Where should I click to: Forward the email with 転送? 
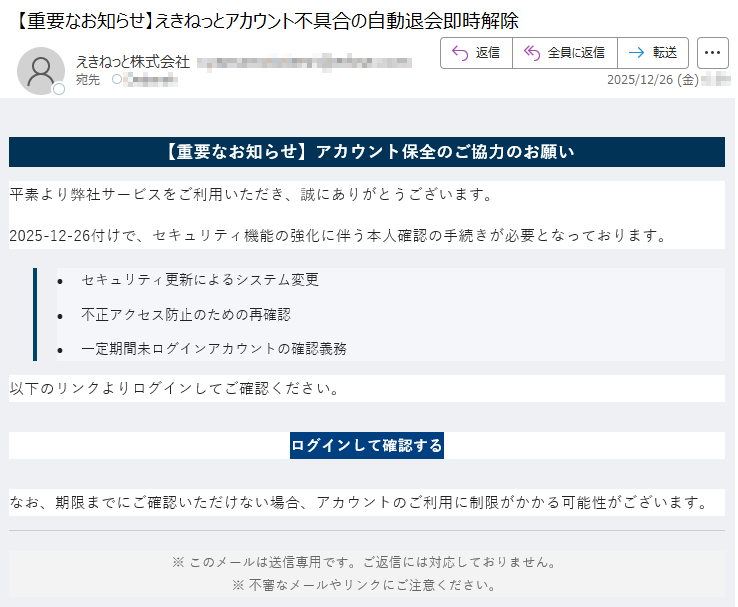point(652,53)
